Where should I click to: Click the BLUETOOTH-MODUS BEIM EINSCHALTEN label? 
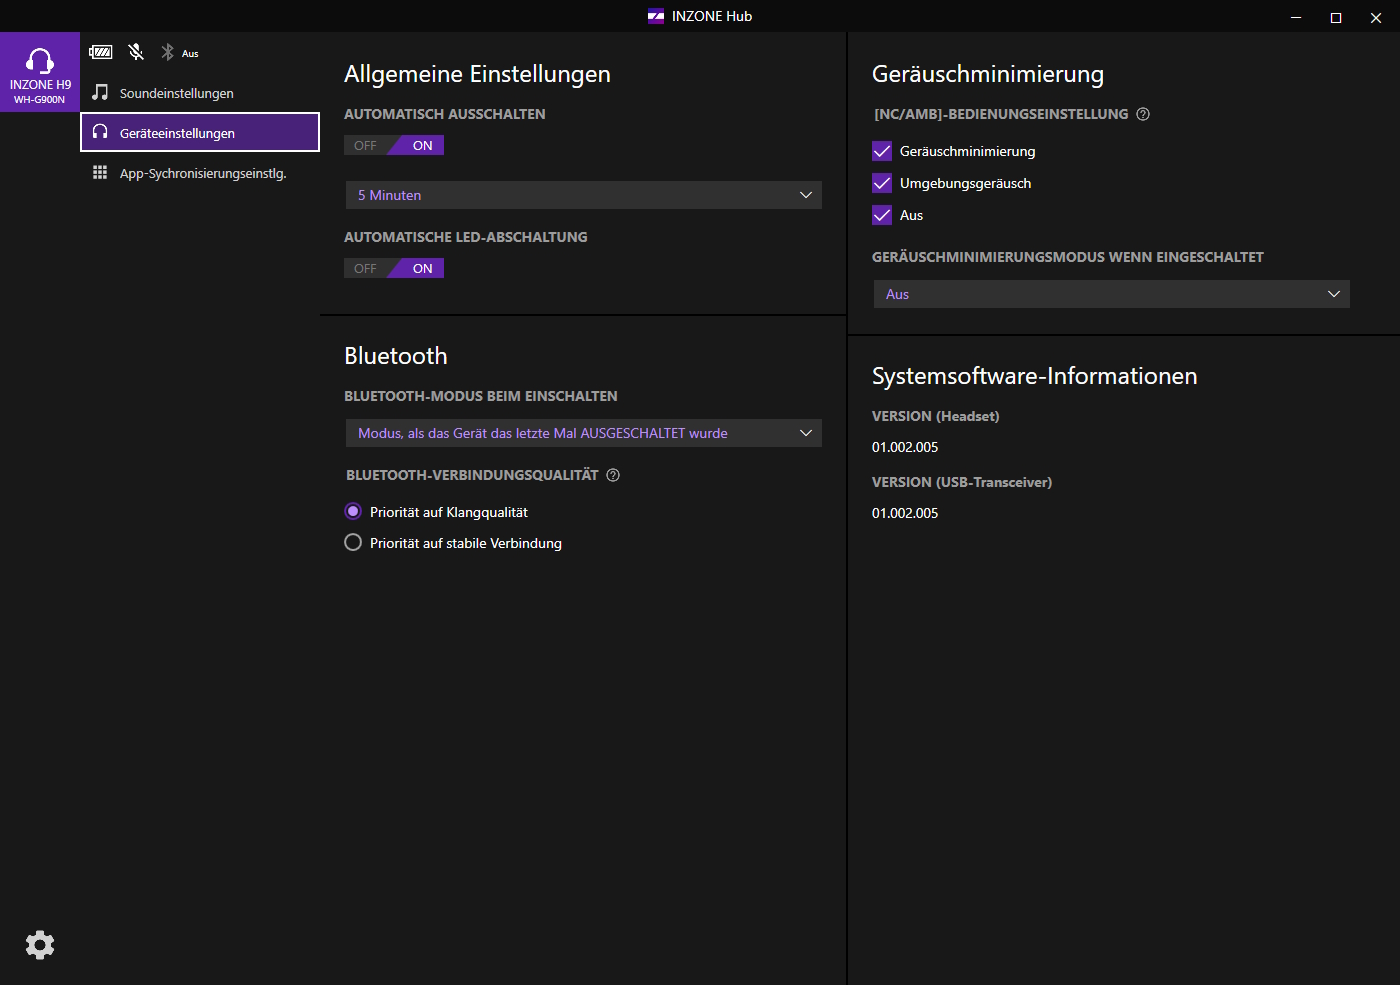click(x=481, y=396)
